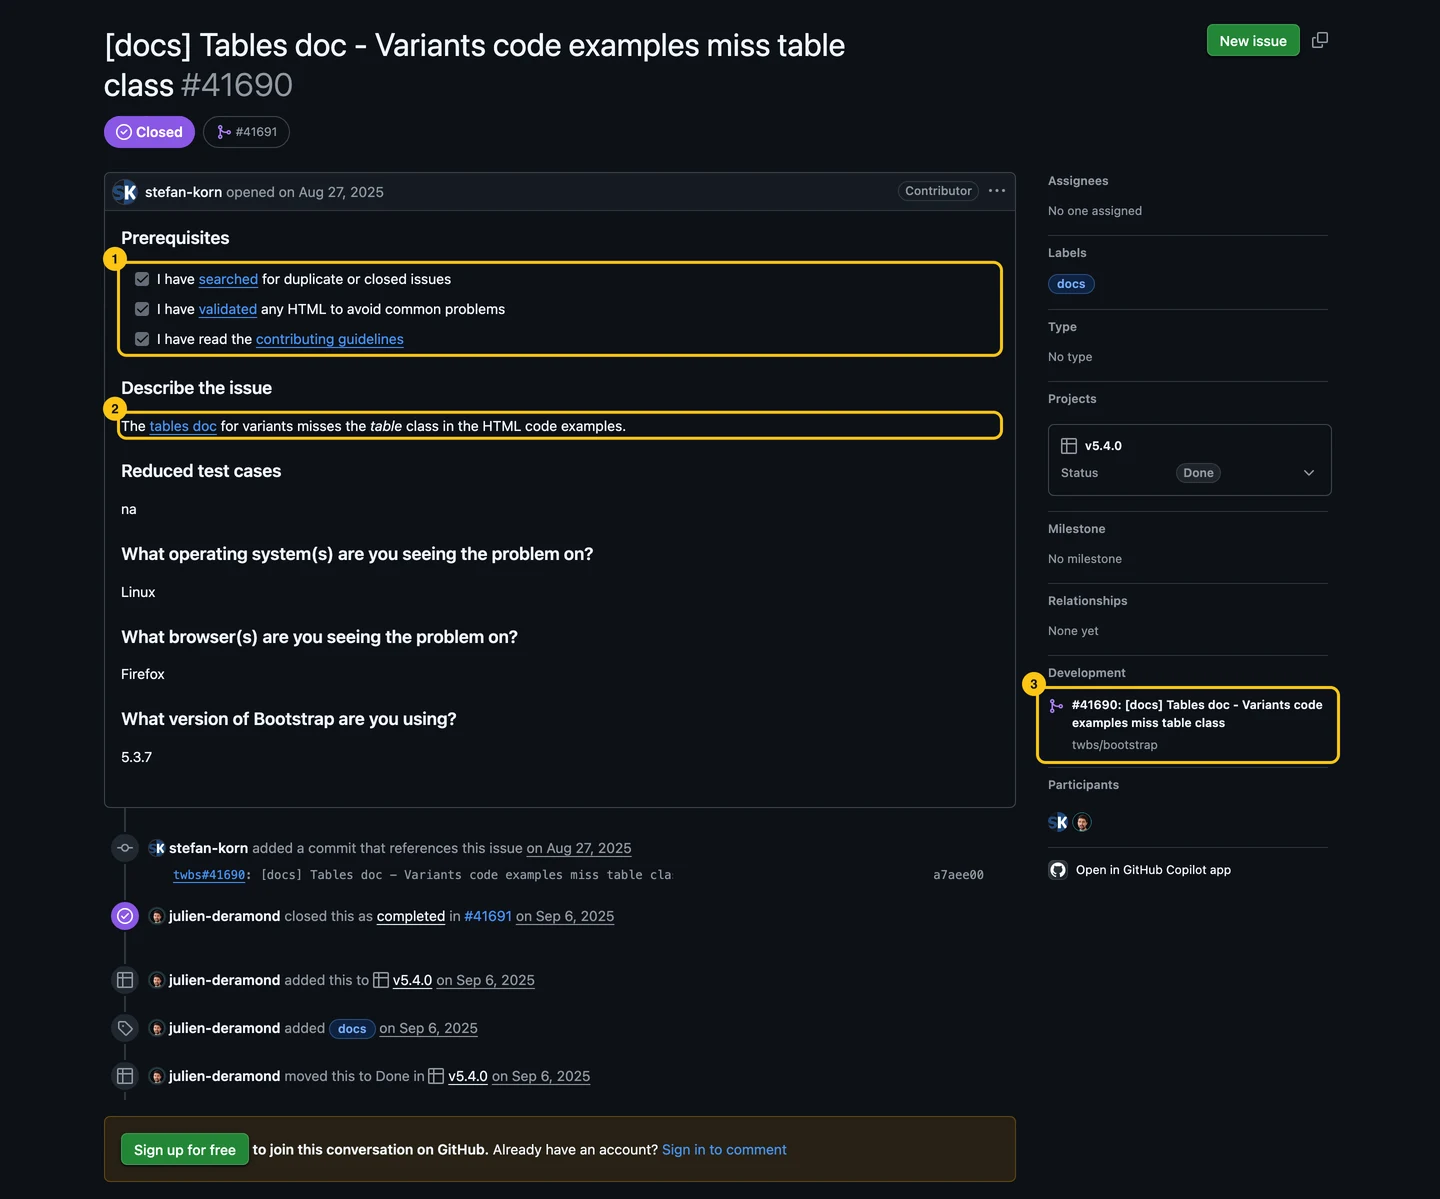Toggle 'validated any HTML' checkbox

pyautogui.click(x=142, y=309)
